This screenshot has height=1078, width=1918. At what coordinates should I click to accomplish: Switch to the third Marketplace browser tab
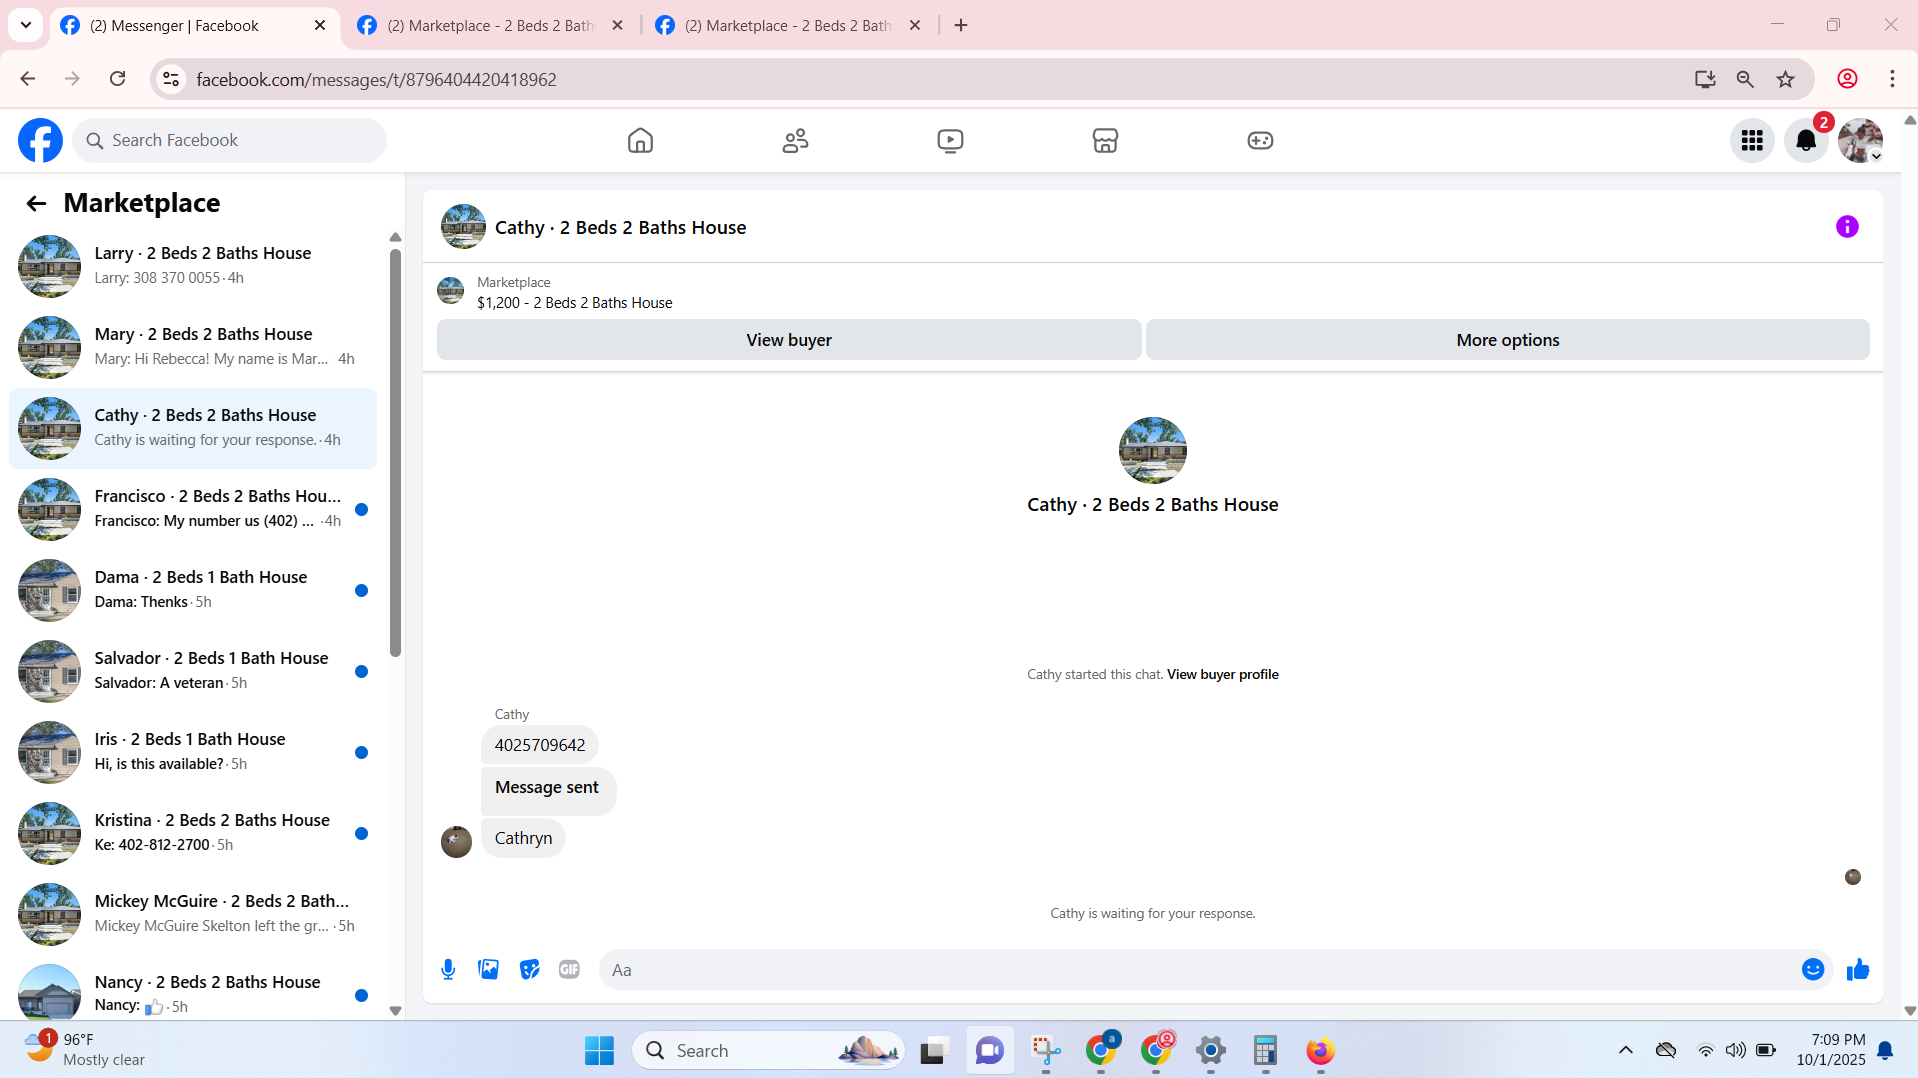(789, 26)
